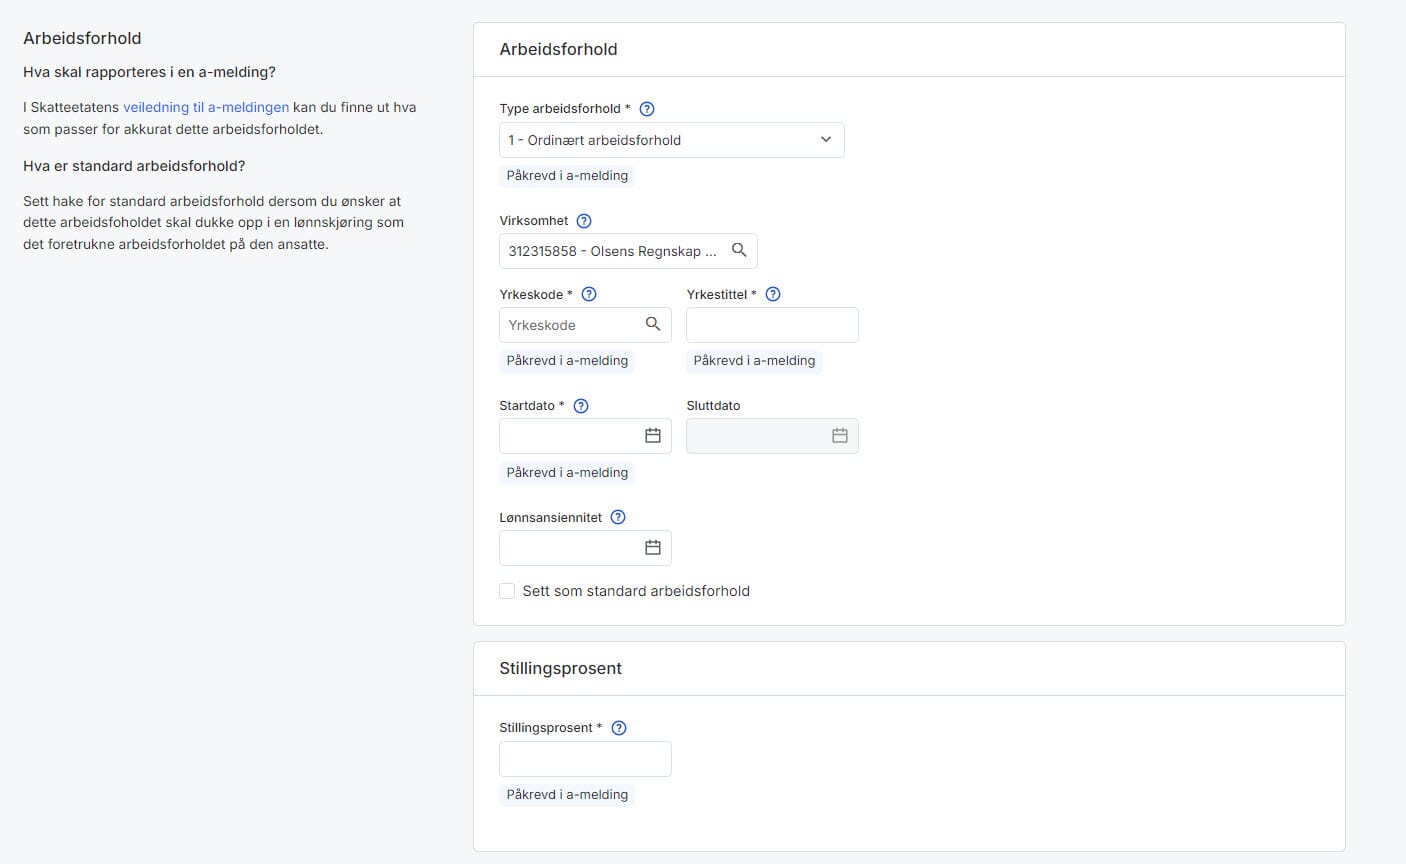The height and width of the screenshot is (864, 1406).
Task: Expand dropdown chevron for Ordinært arbeidsforhold
Action: 826,140
